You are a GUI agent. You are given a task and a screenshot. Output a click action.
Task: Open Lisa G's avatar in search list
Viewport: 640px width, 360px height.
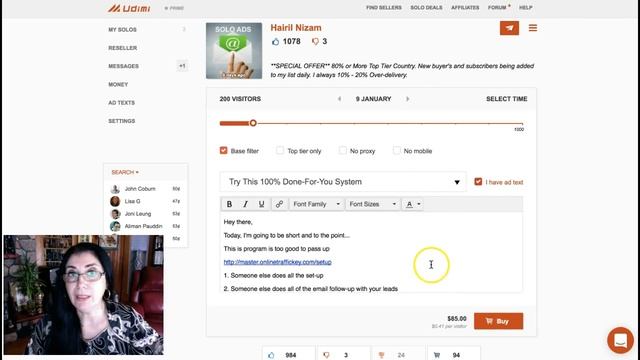(x=115, y=201)
